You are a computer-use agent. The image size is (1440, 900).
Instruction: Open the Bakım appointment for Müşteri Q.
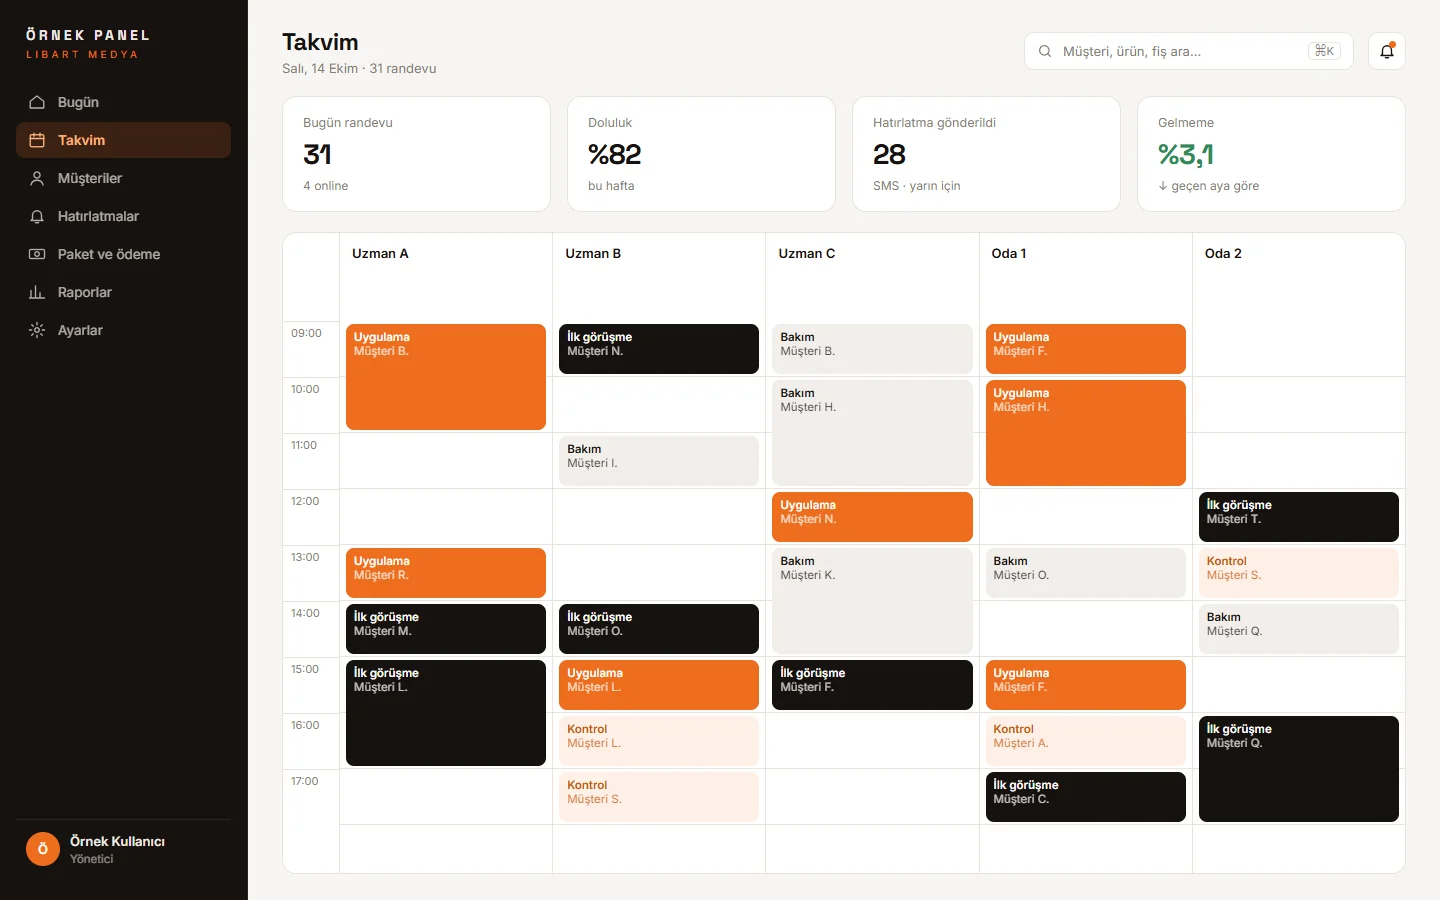[1299, 629]
